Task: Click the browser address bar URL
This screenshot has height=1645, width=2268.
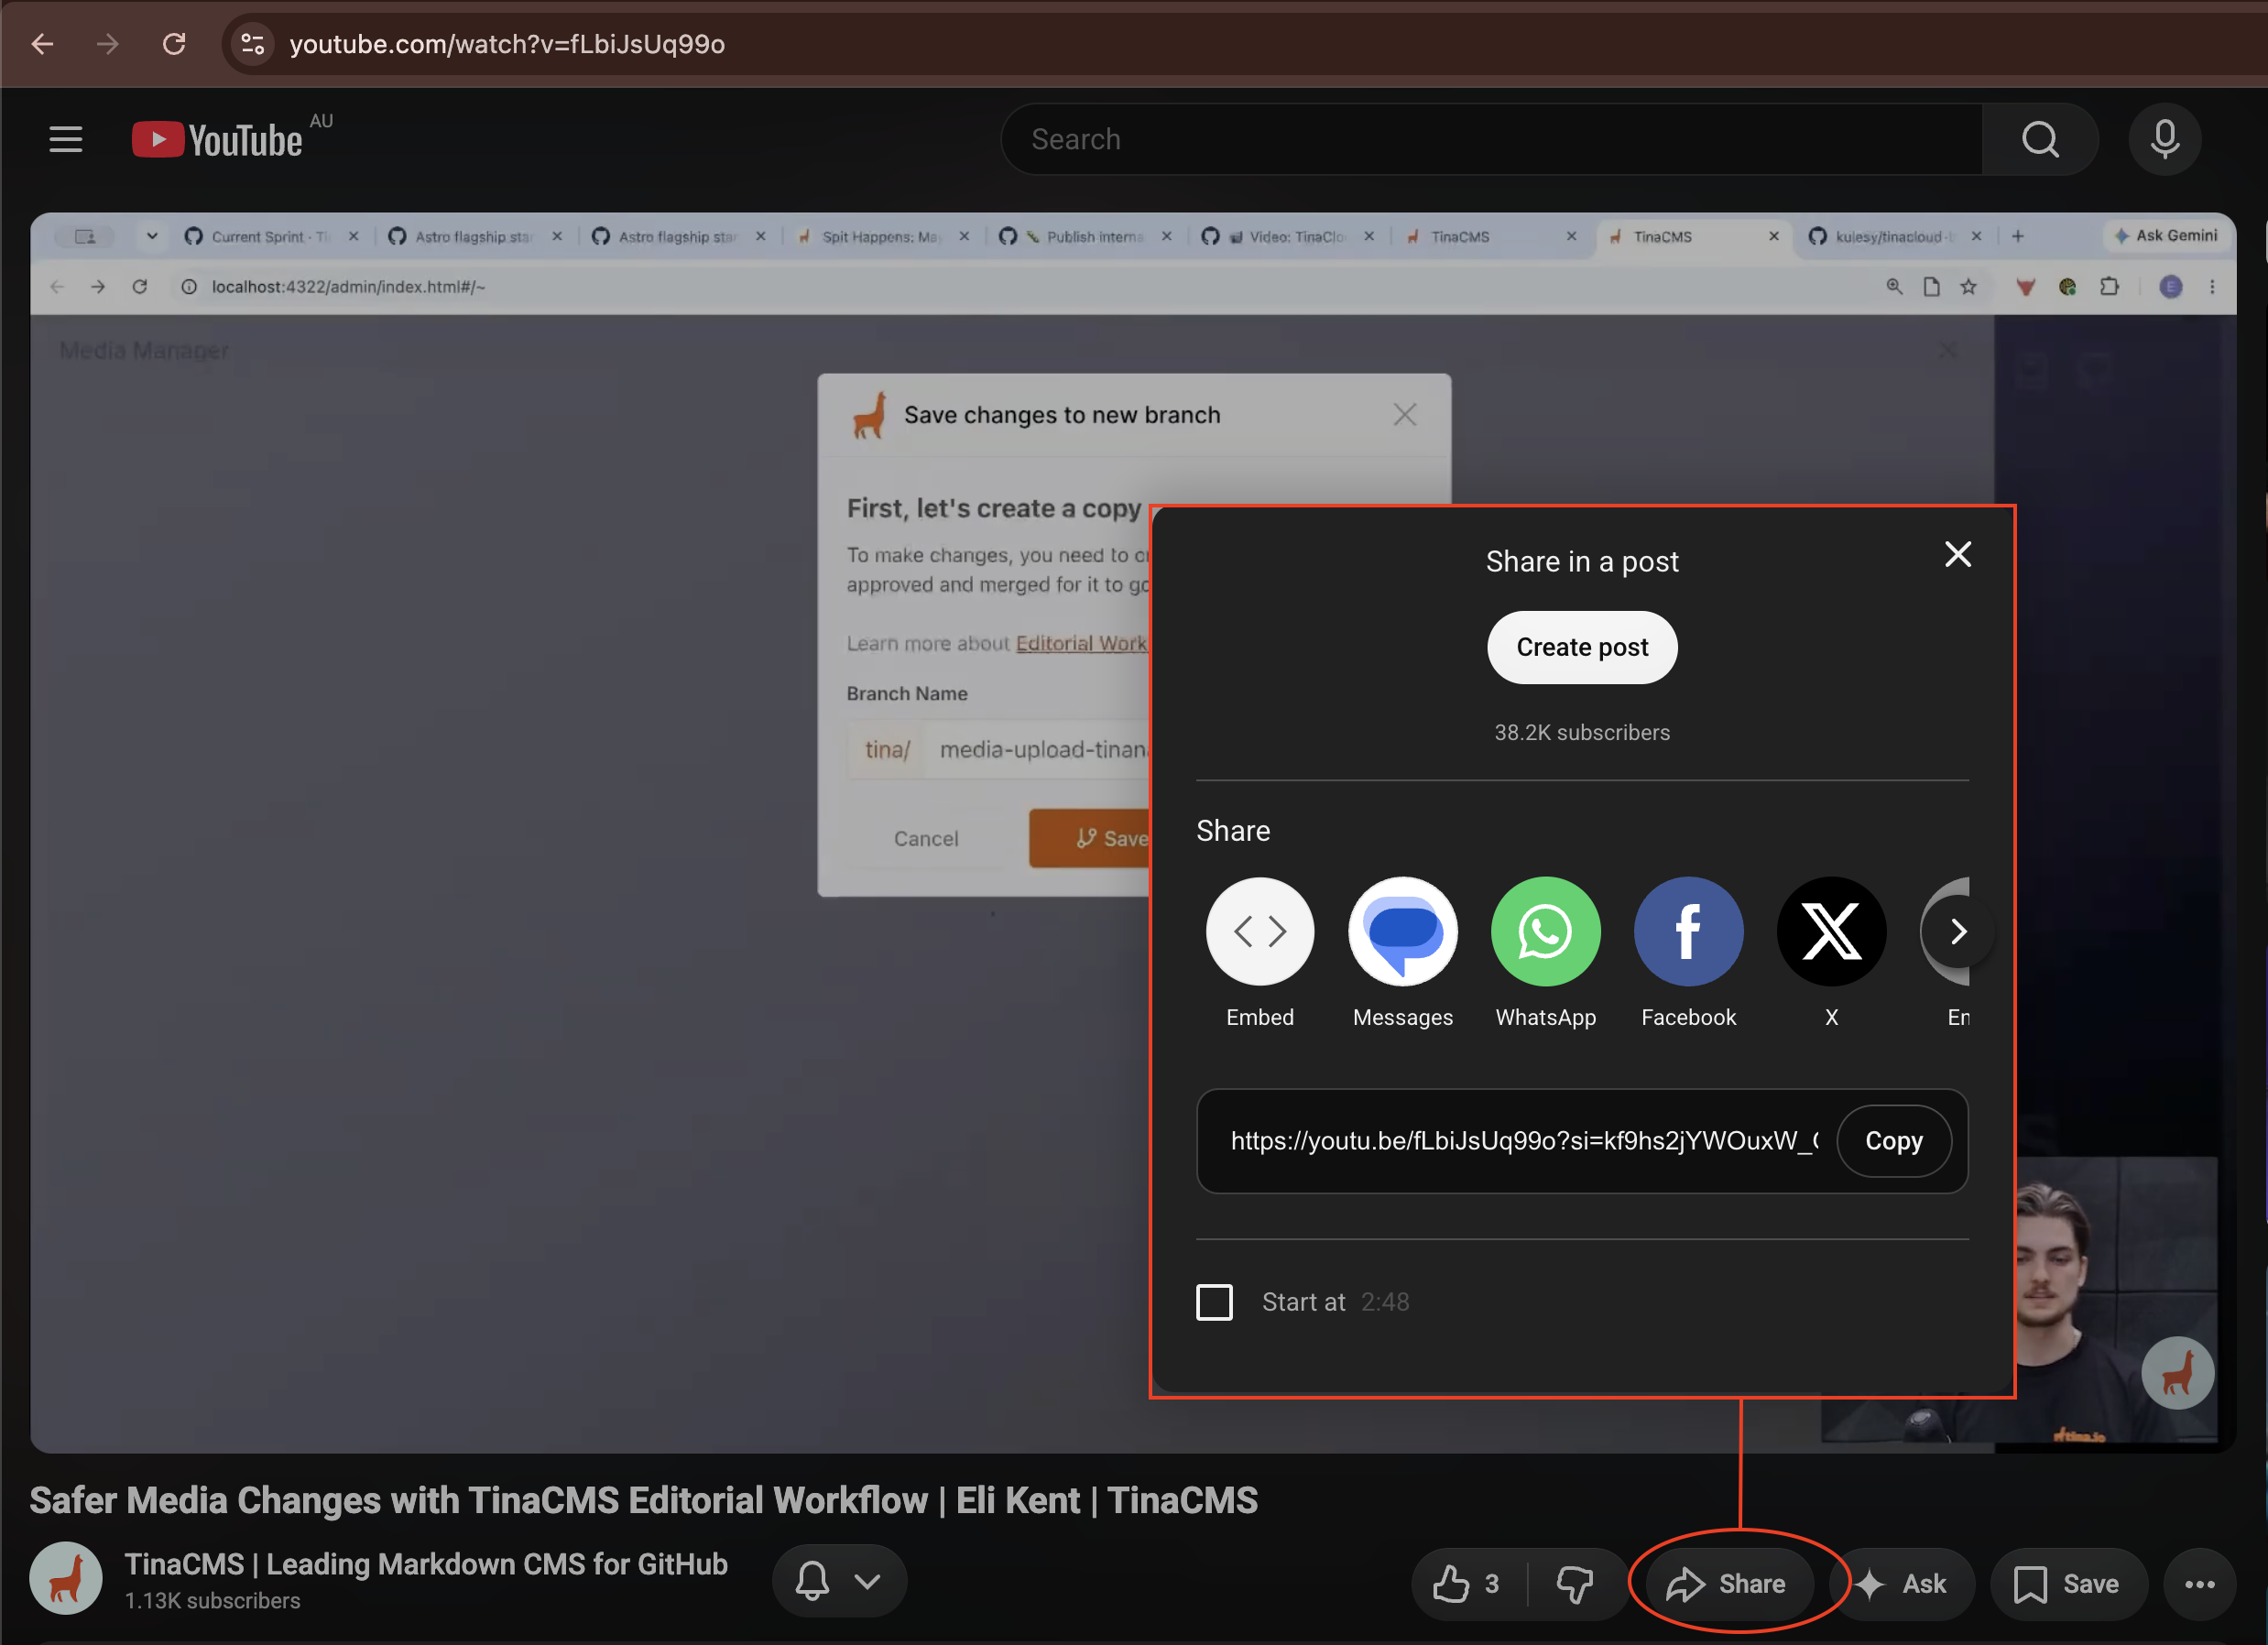Action: coord(507,44)
